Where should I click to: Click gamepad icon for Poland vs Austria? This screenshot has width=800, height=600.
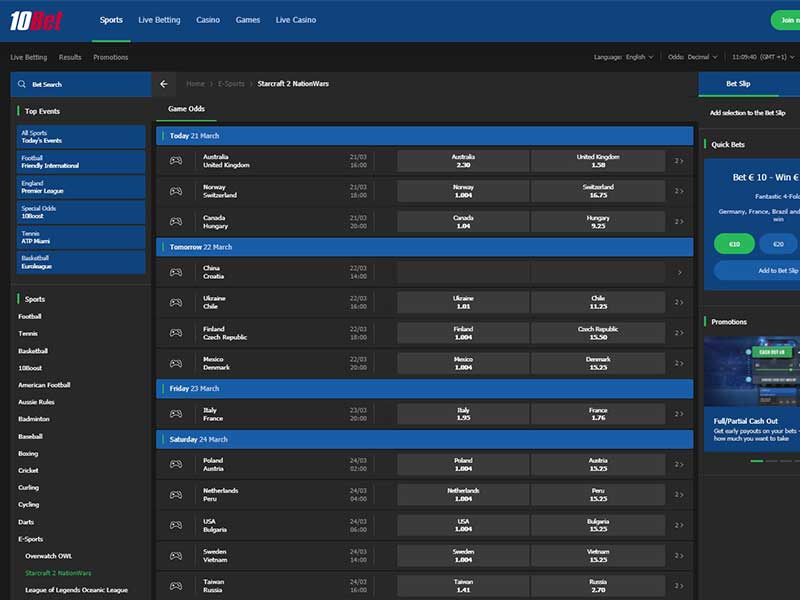(176, 464)
